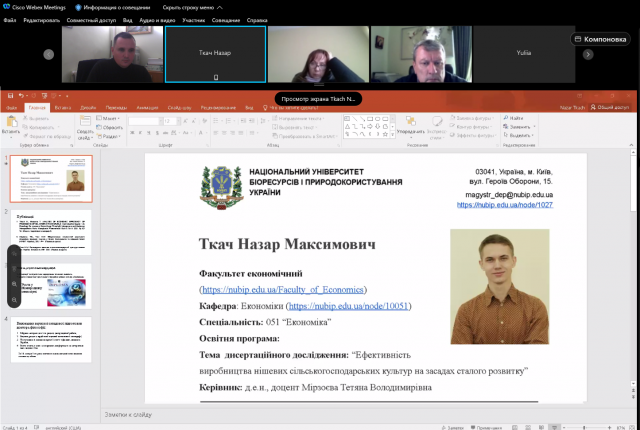
Task: Open Контур фигуры shape outline dropdown
Action: click(472, 127)
